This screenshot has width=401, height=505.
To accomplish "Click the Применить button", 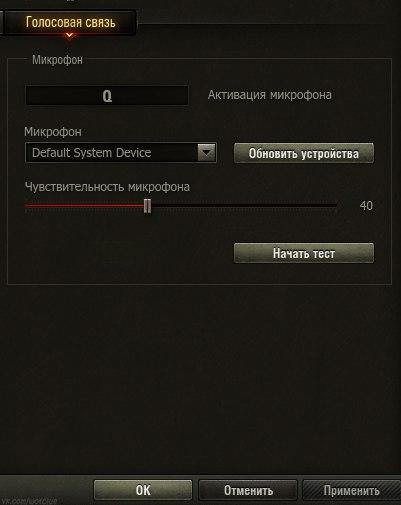I will click(x=352, y=490).
